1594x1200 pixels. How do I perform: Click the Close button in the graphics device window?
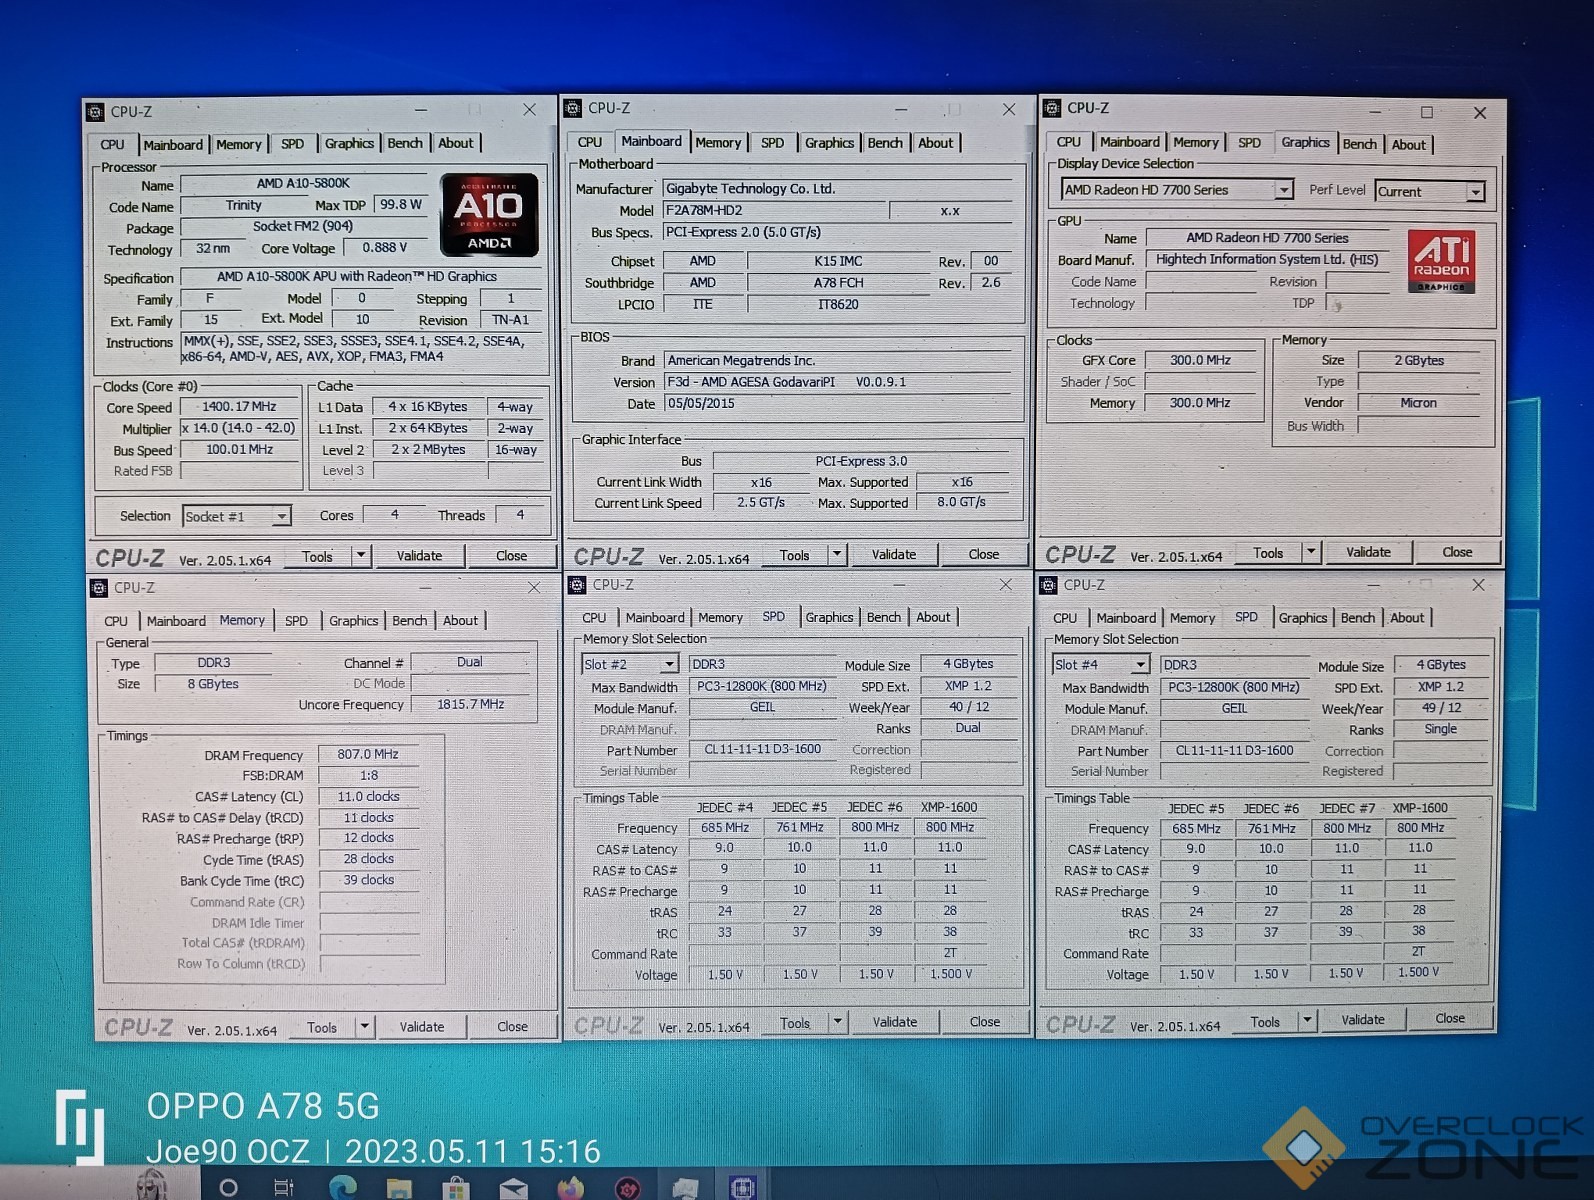1457,552
